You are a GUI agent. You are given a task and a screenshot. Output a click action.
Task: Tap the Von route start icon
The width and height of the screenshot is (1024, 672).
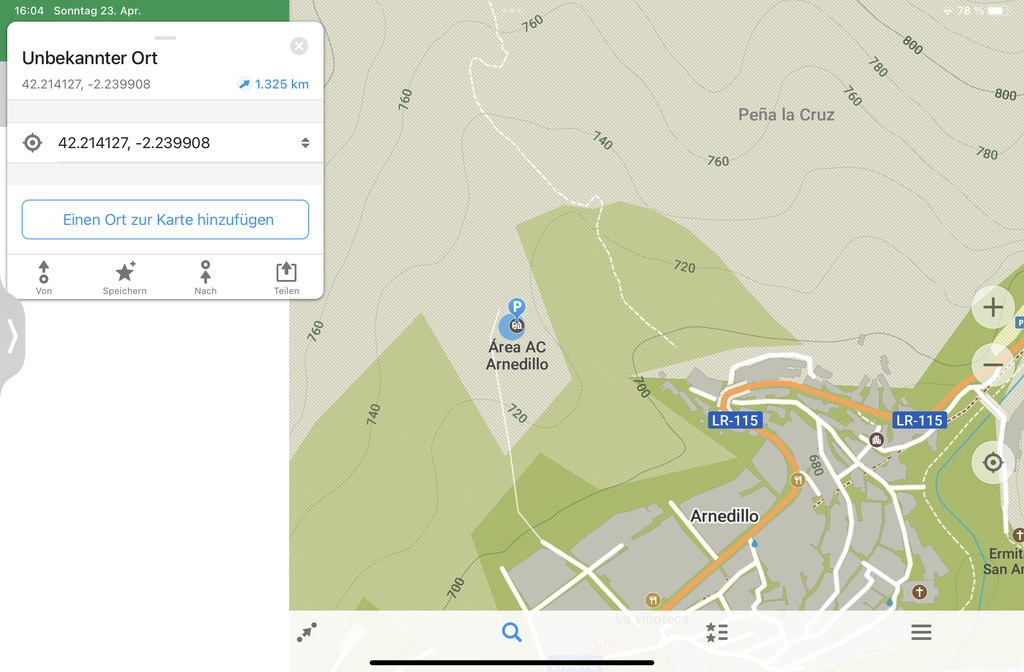44,278
